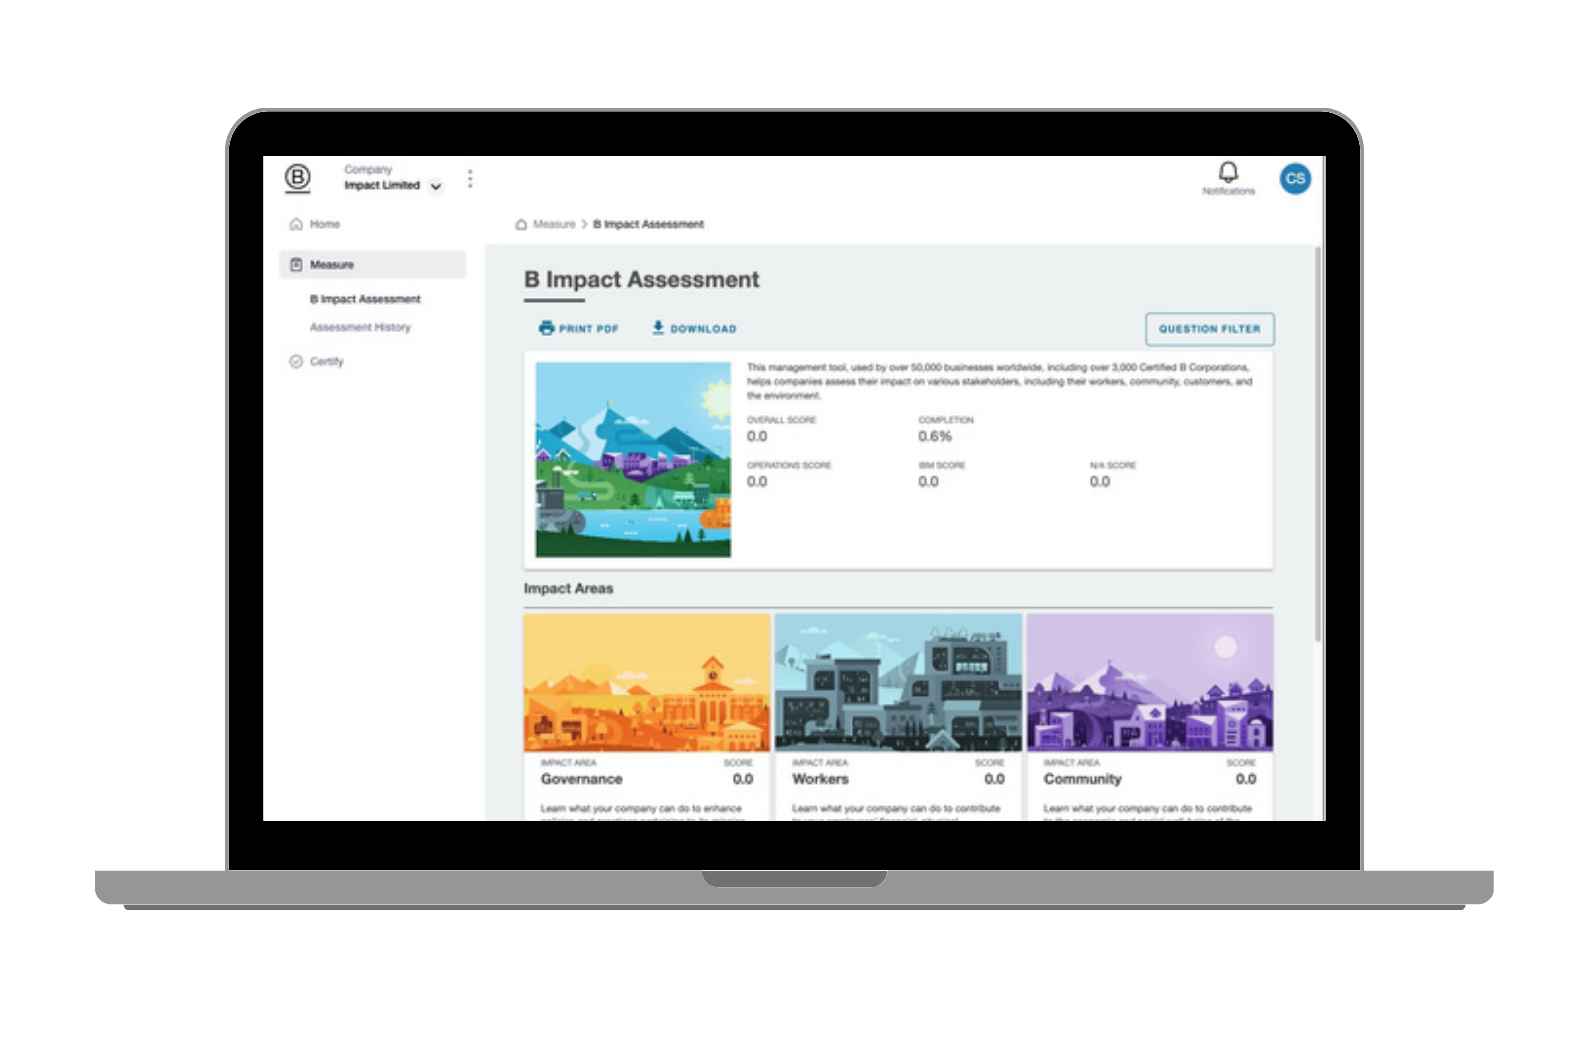
Task: Open the Notifications bell
Action: 1228,178
